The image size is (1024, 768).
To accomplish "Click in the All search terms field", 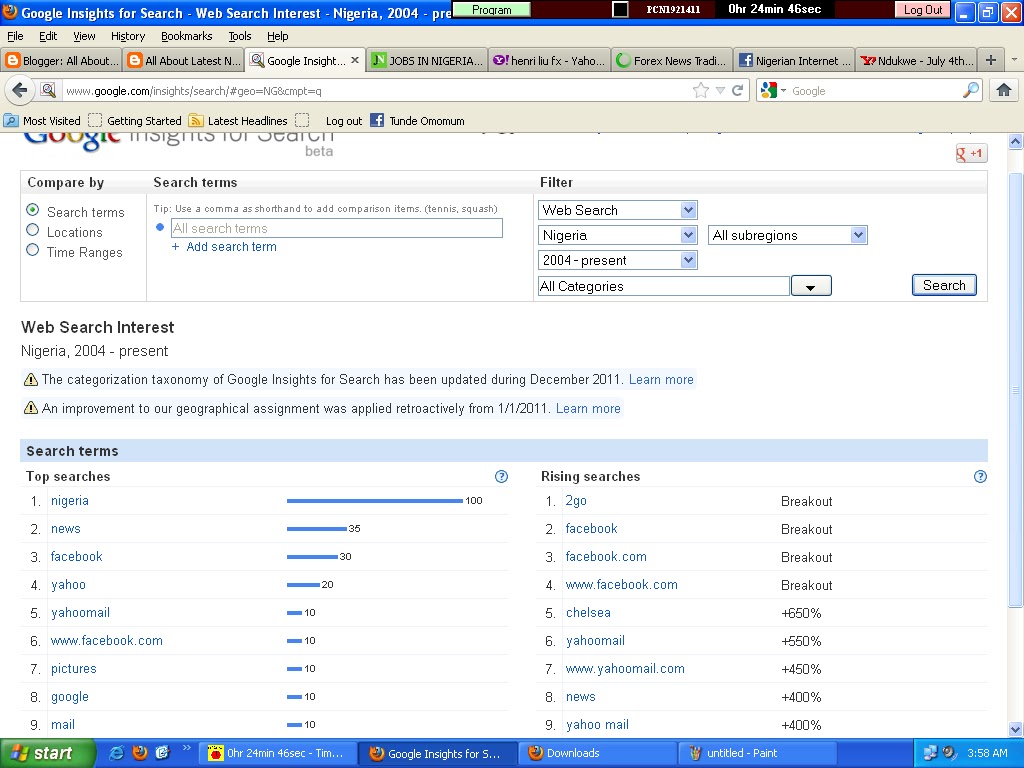I will pyautogui.click(x=336, y=228).
